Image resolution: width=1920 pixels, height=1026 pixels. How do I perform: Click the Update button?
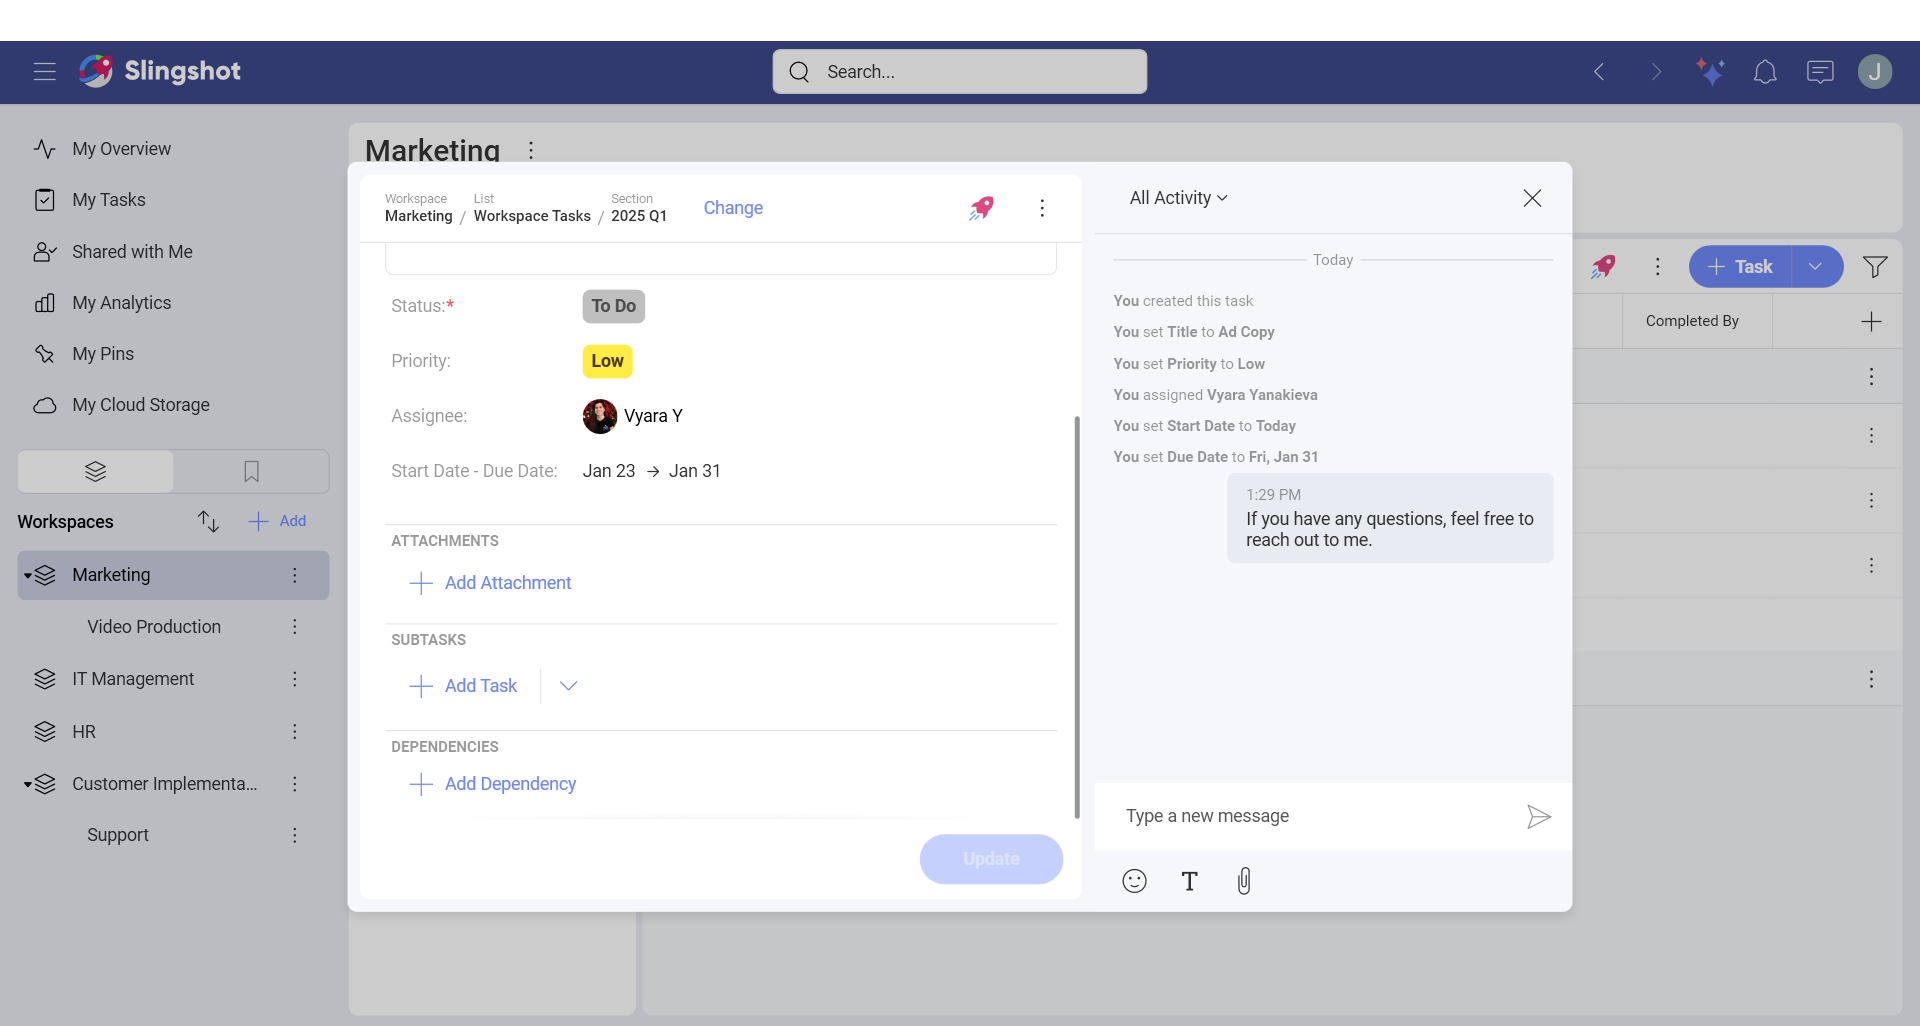pyautogui.click(x=991, y=859)
